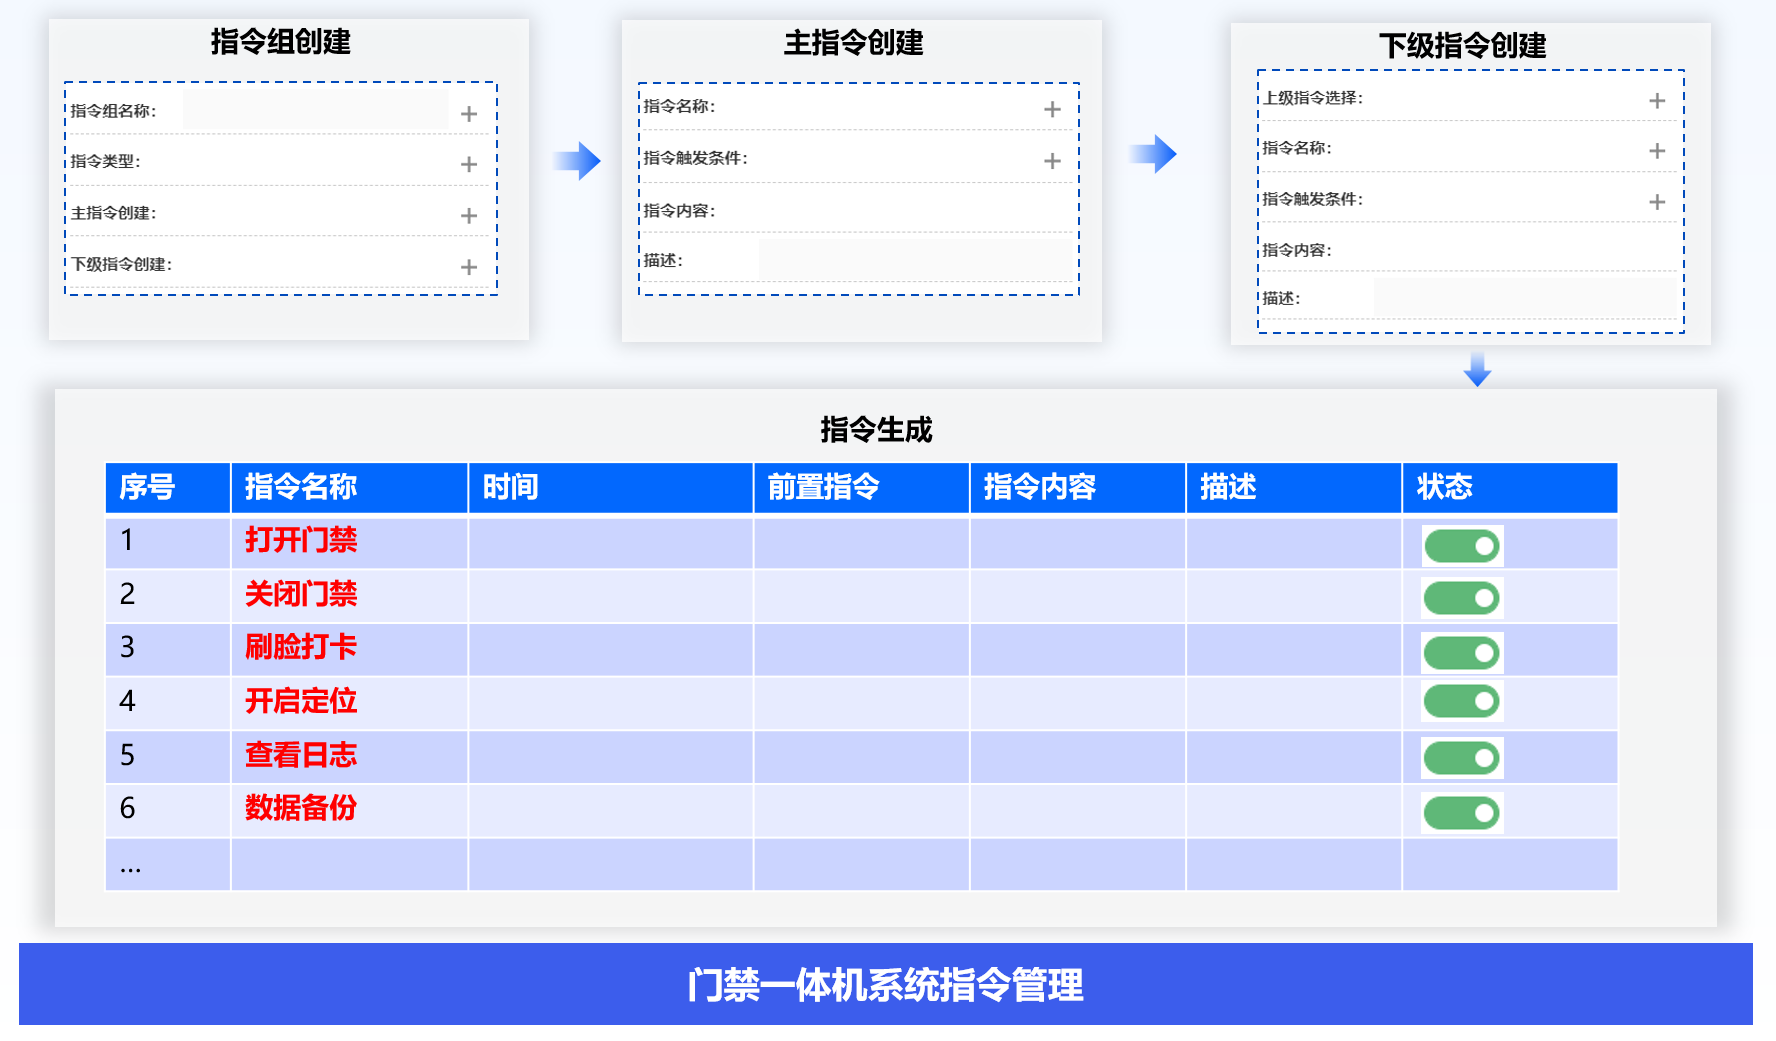Open the 刷脸打卡 command entry

(301, 647)
